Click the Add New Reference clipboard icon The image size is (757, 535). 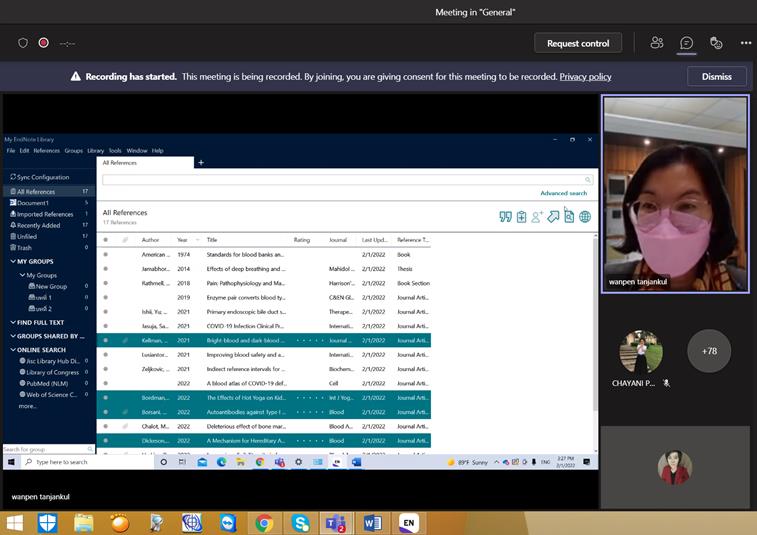coord(521,217)
